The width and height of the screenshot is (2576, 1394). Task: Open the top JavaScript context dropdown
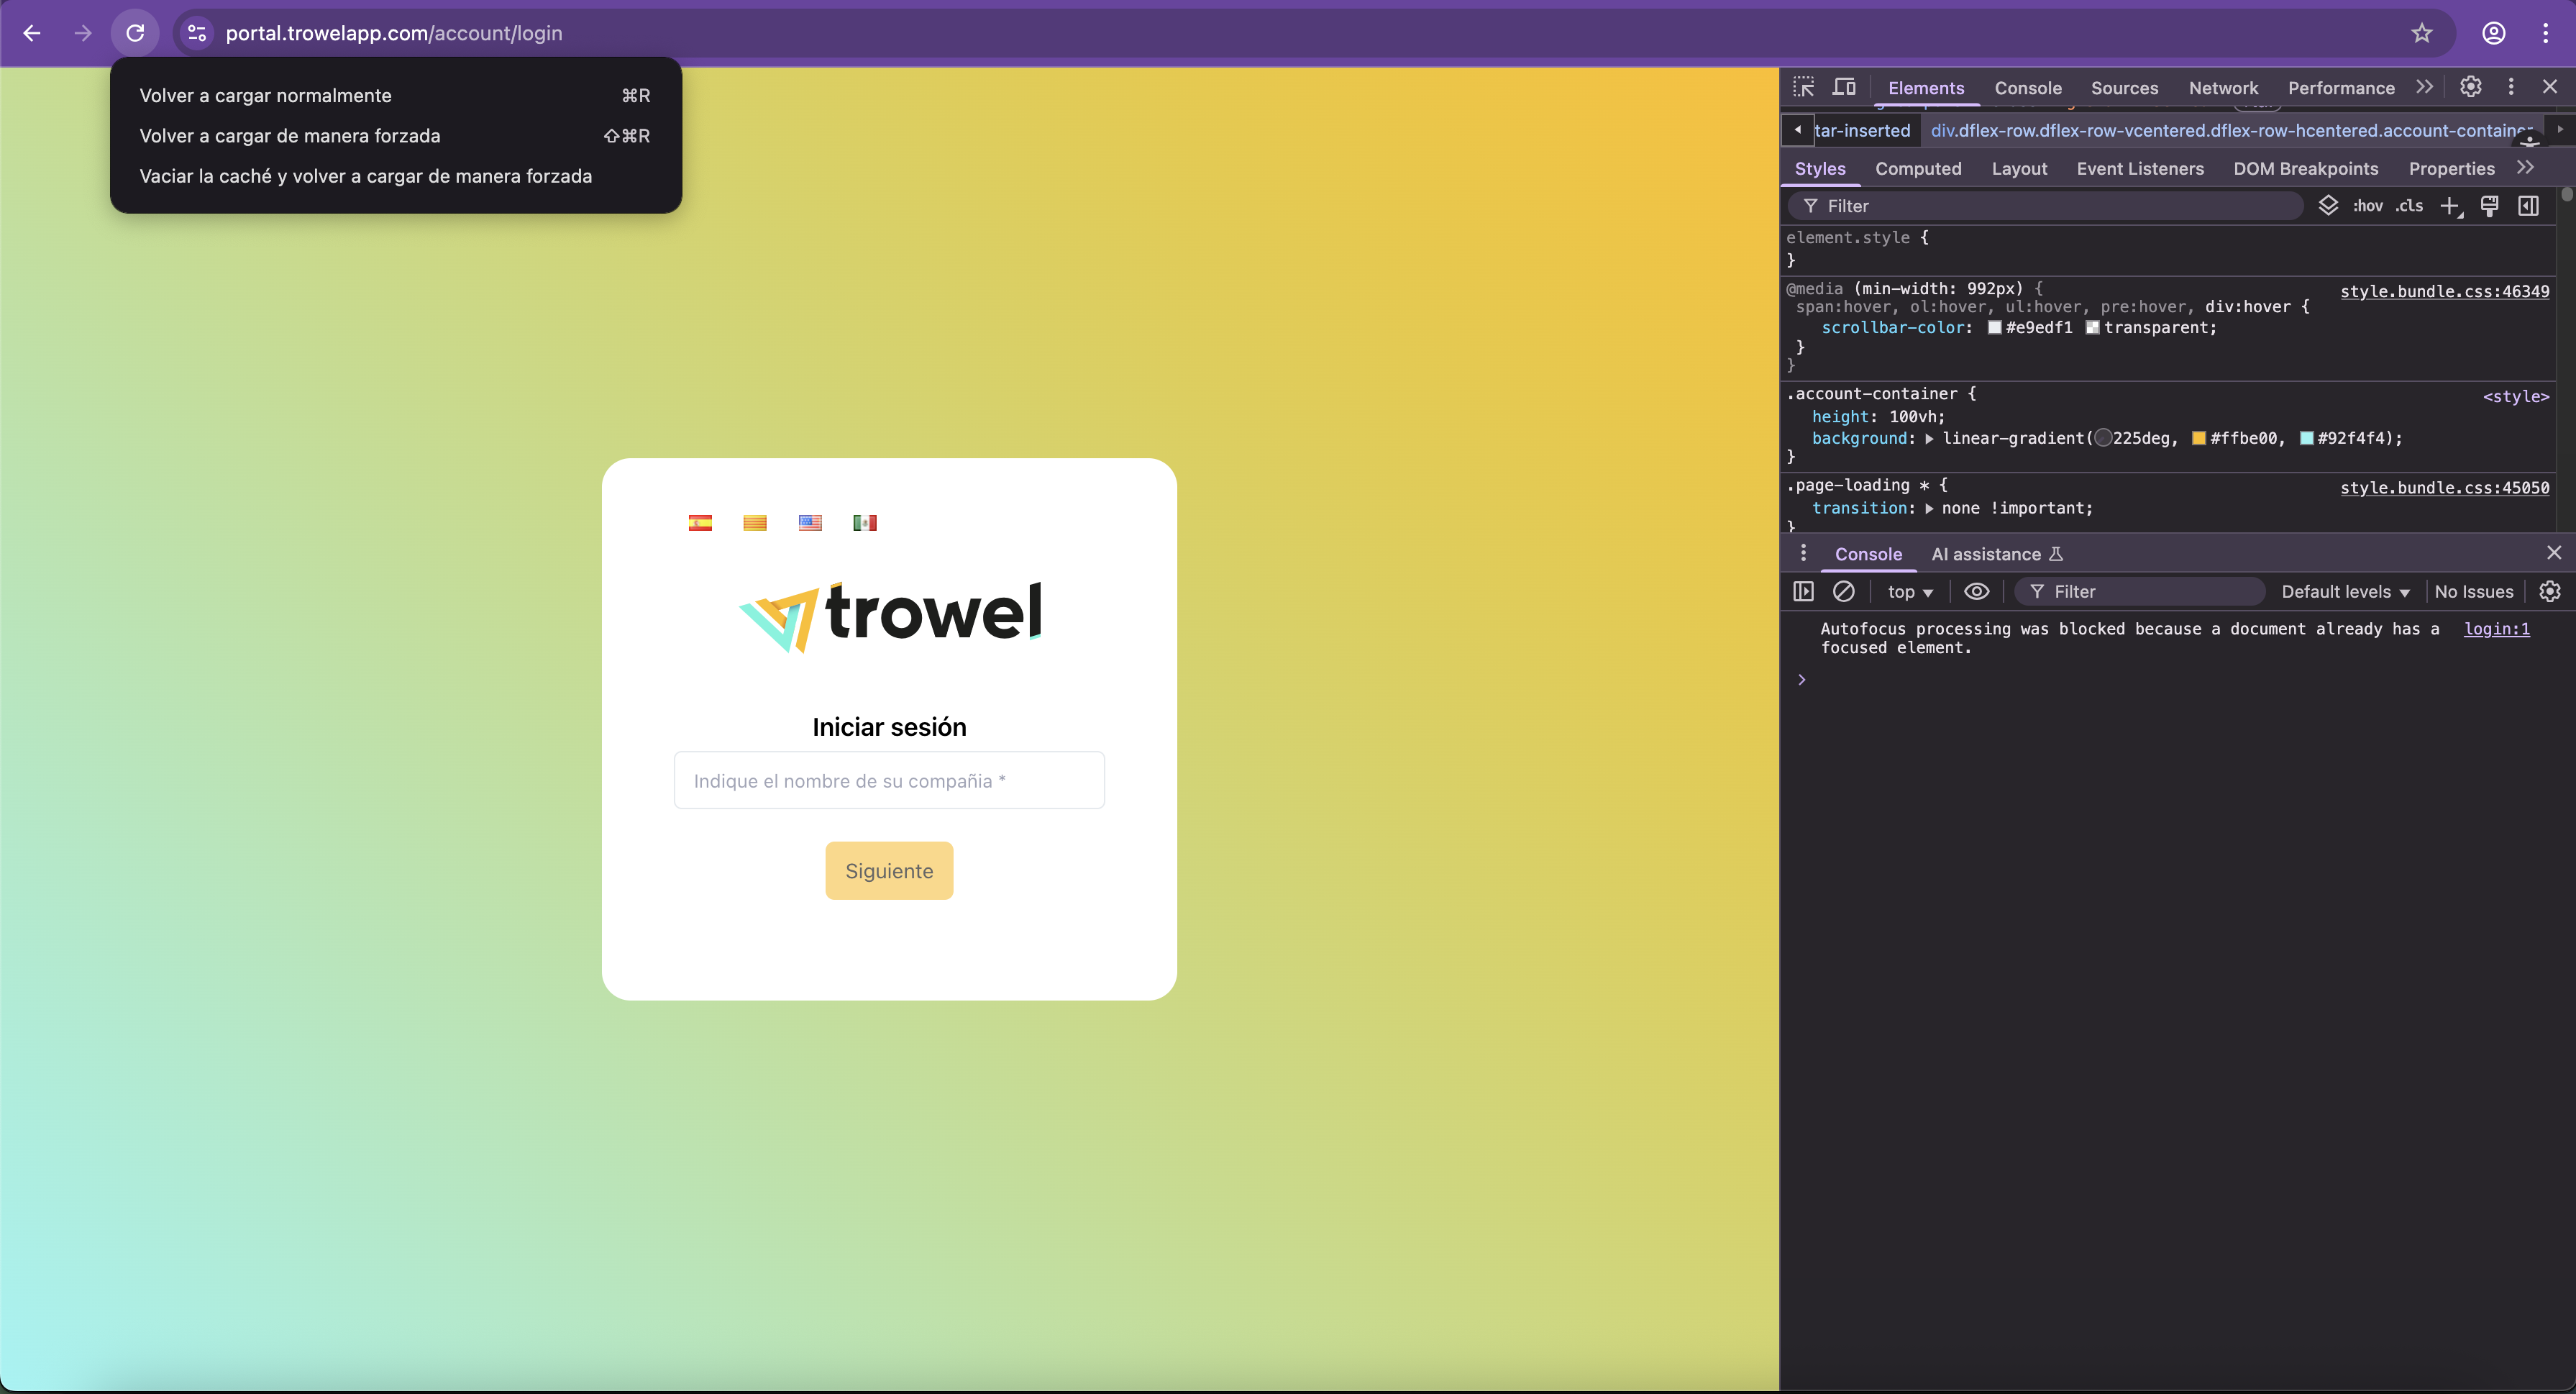pyautogui.click(x=1909, y=592)
